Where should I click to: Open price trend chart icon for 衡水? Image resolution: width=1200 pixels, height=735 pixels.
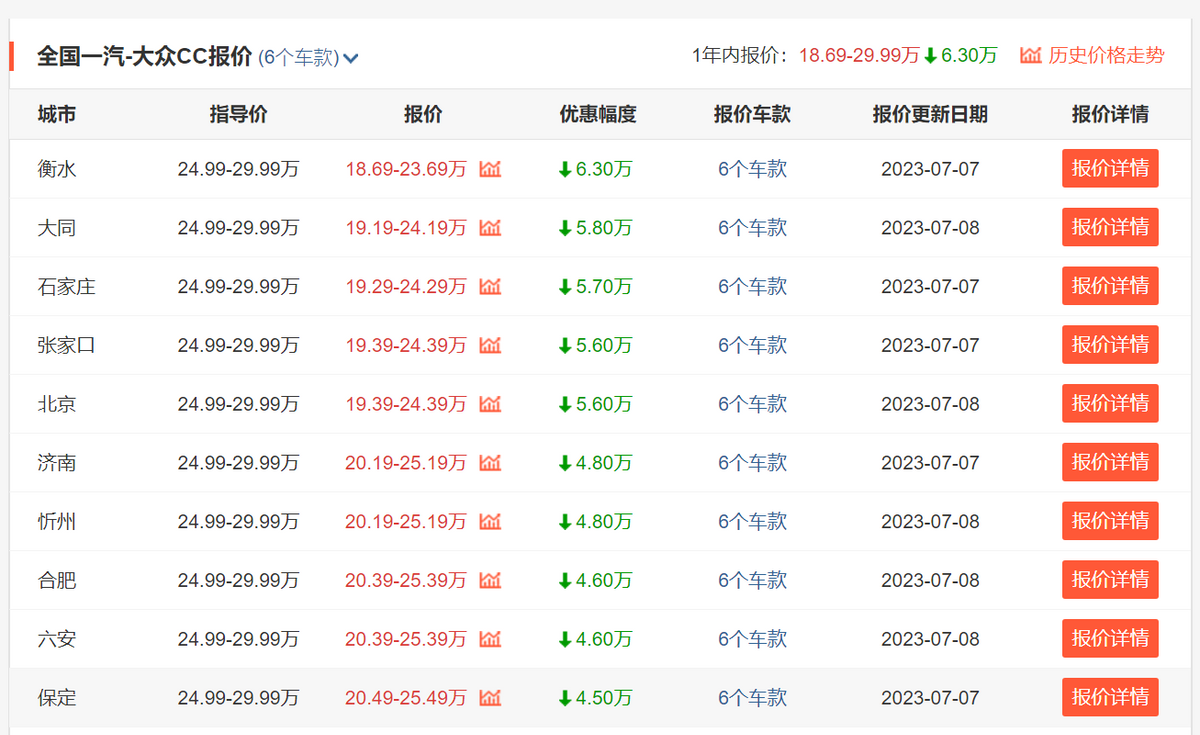point(490,169)
